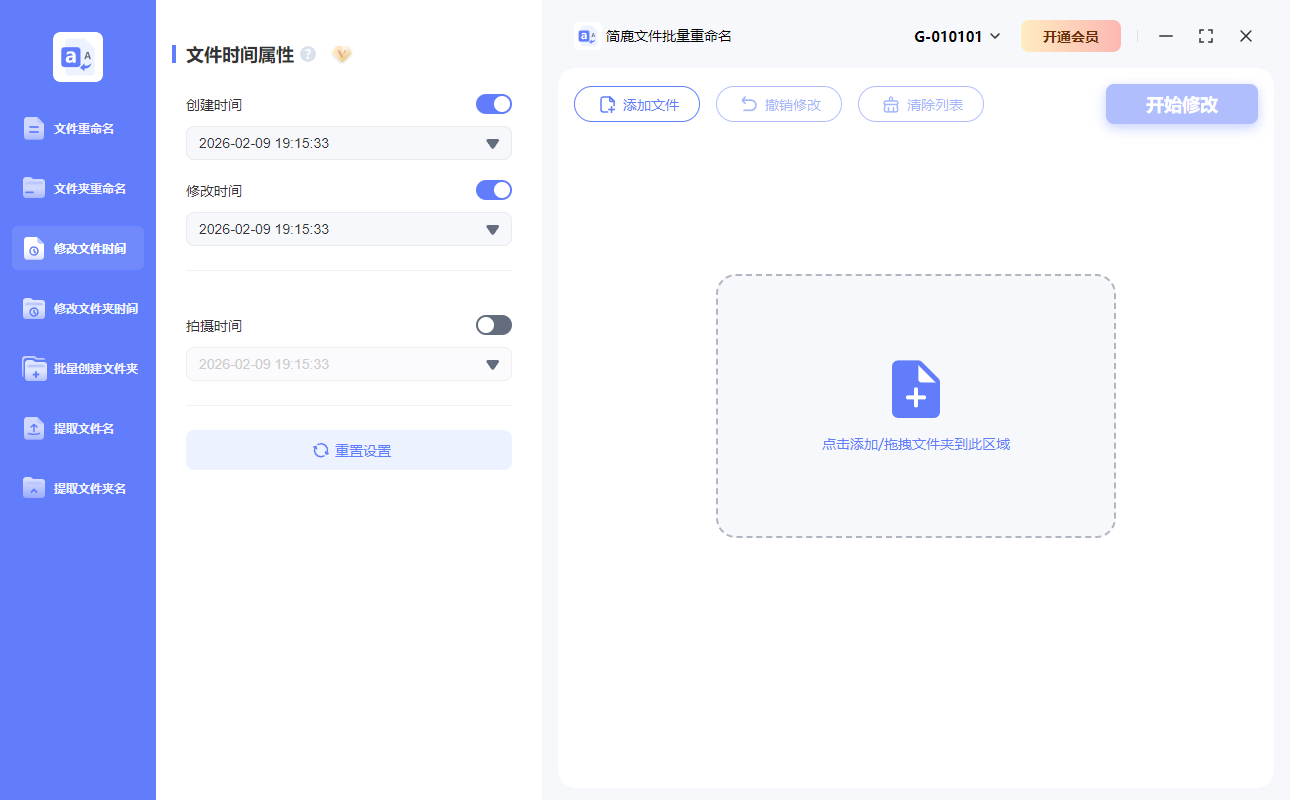Click the 开始修改 button

[1182, 104]
